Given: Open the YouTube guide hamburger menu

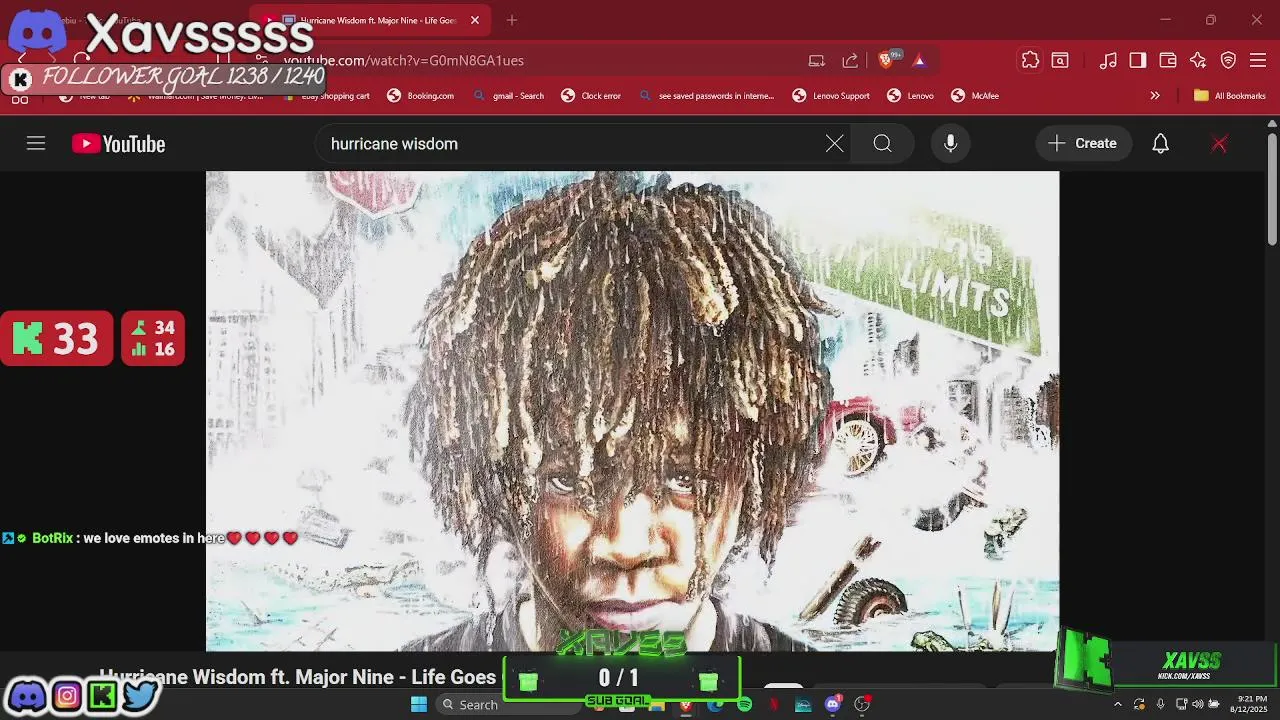Looking at the screenshot, I should [36, 144].
